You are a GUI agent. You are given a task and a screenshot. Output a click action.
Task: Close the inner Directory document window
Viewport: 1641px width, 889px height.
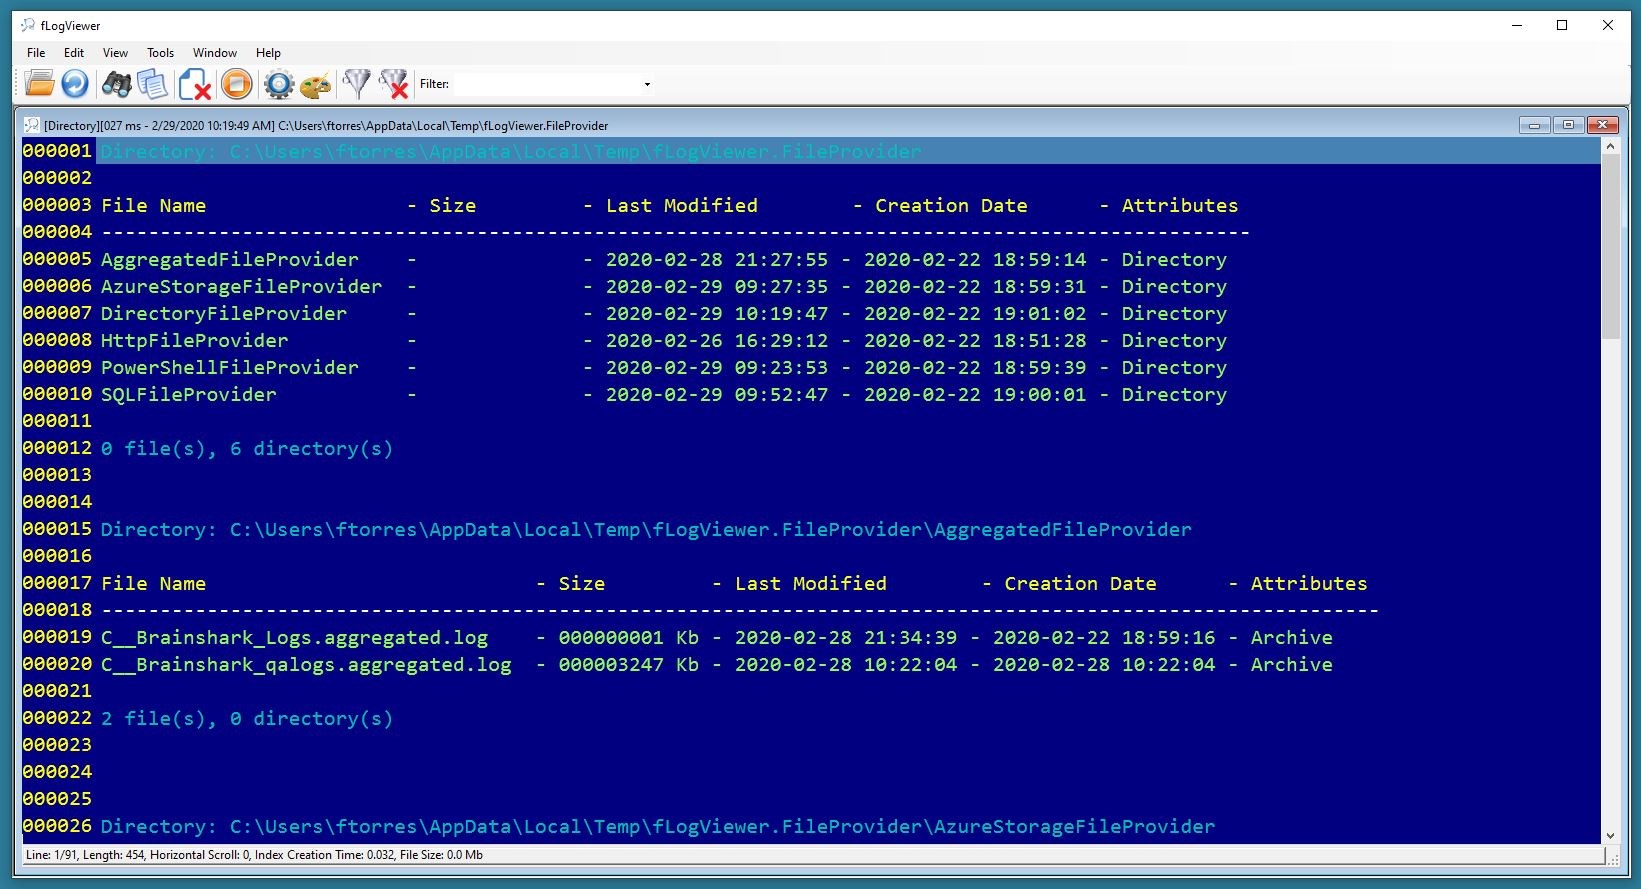1603,125
